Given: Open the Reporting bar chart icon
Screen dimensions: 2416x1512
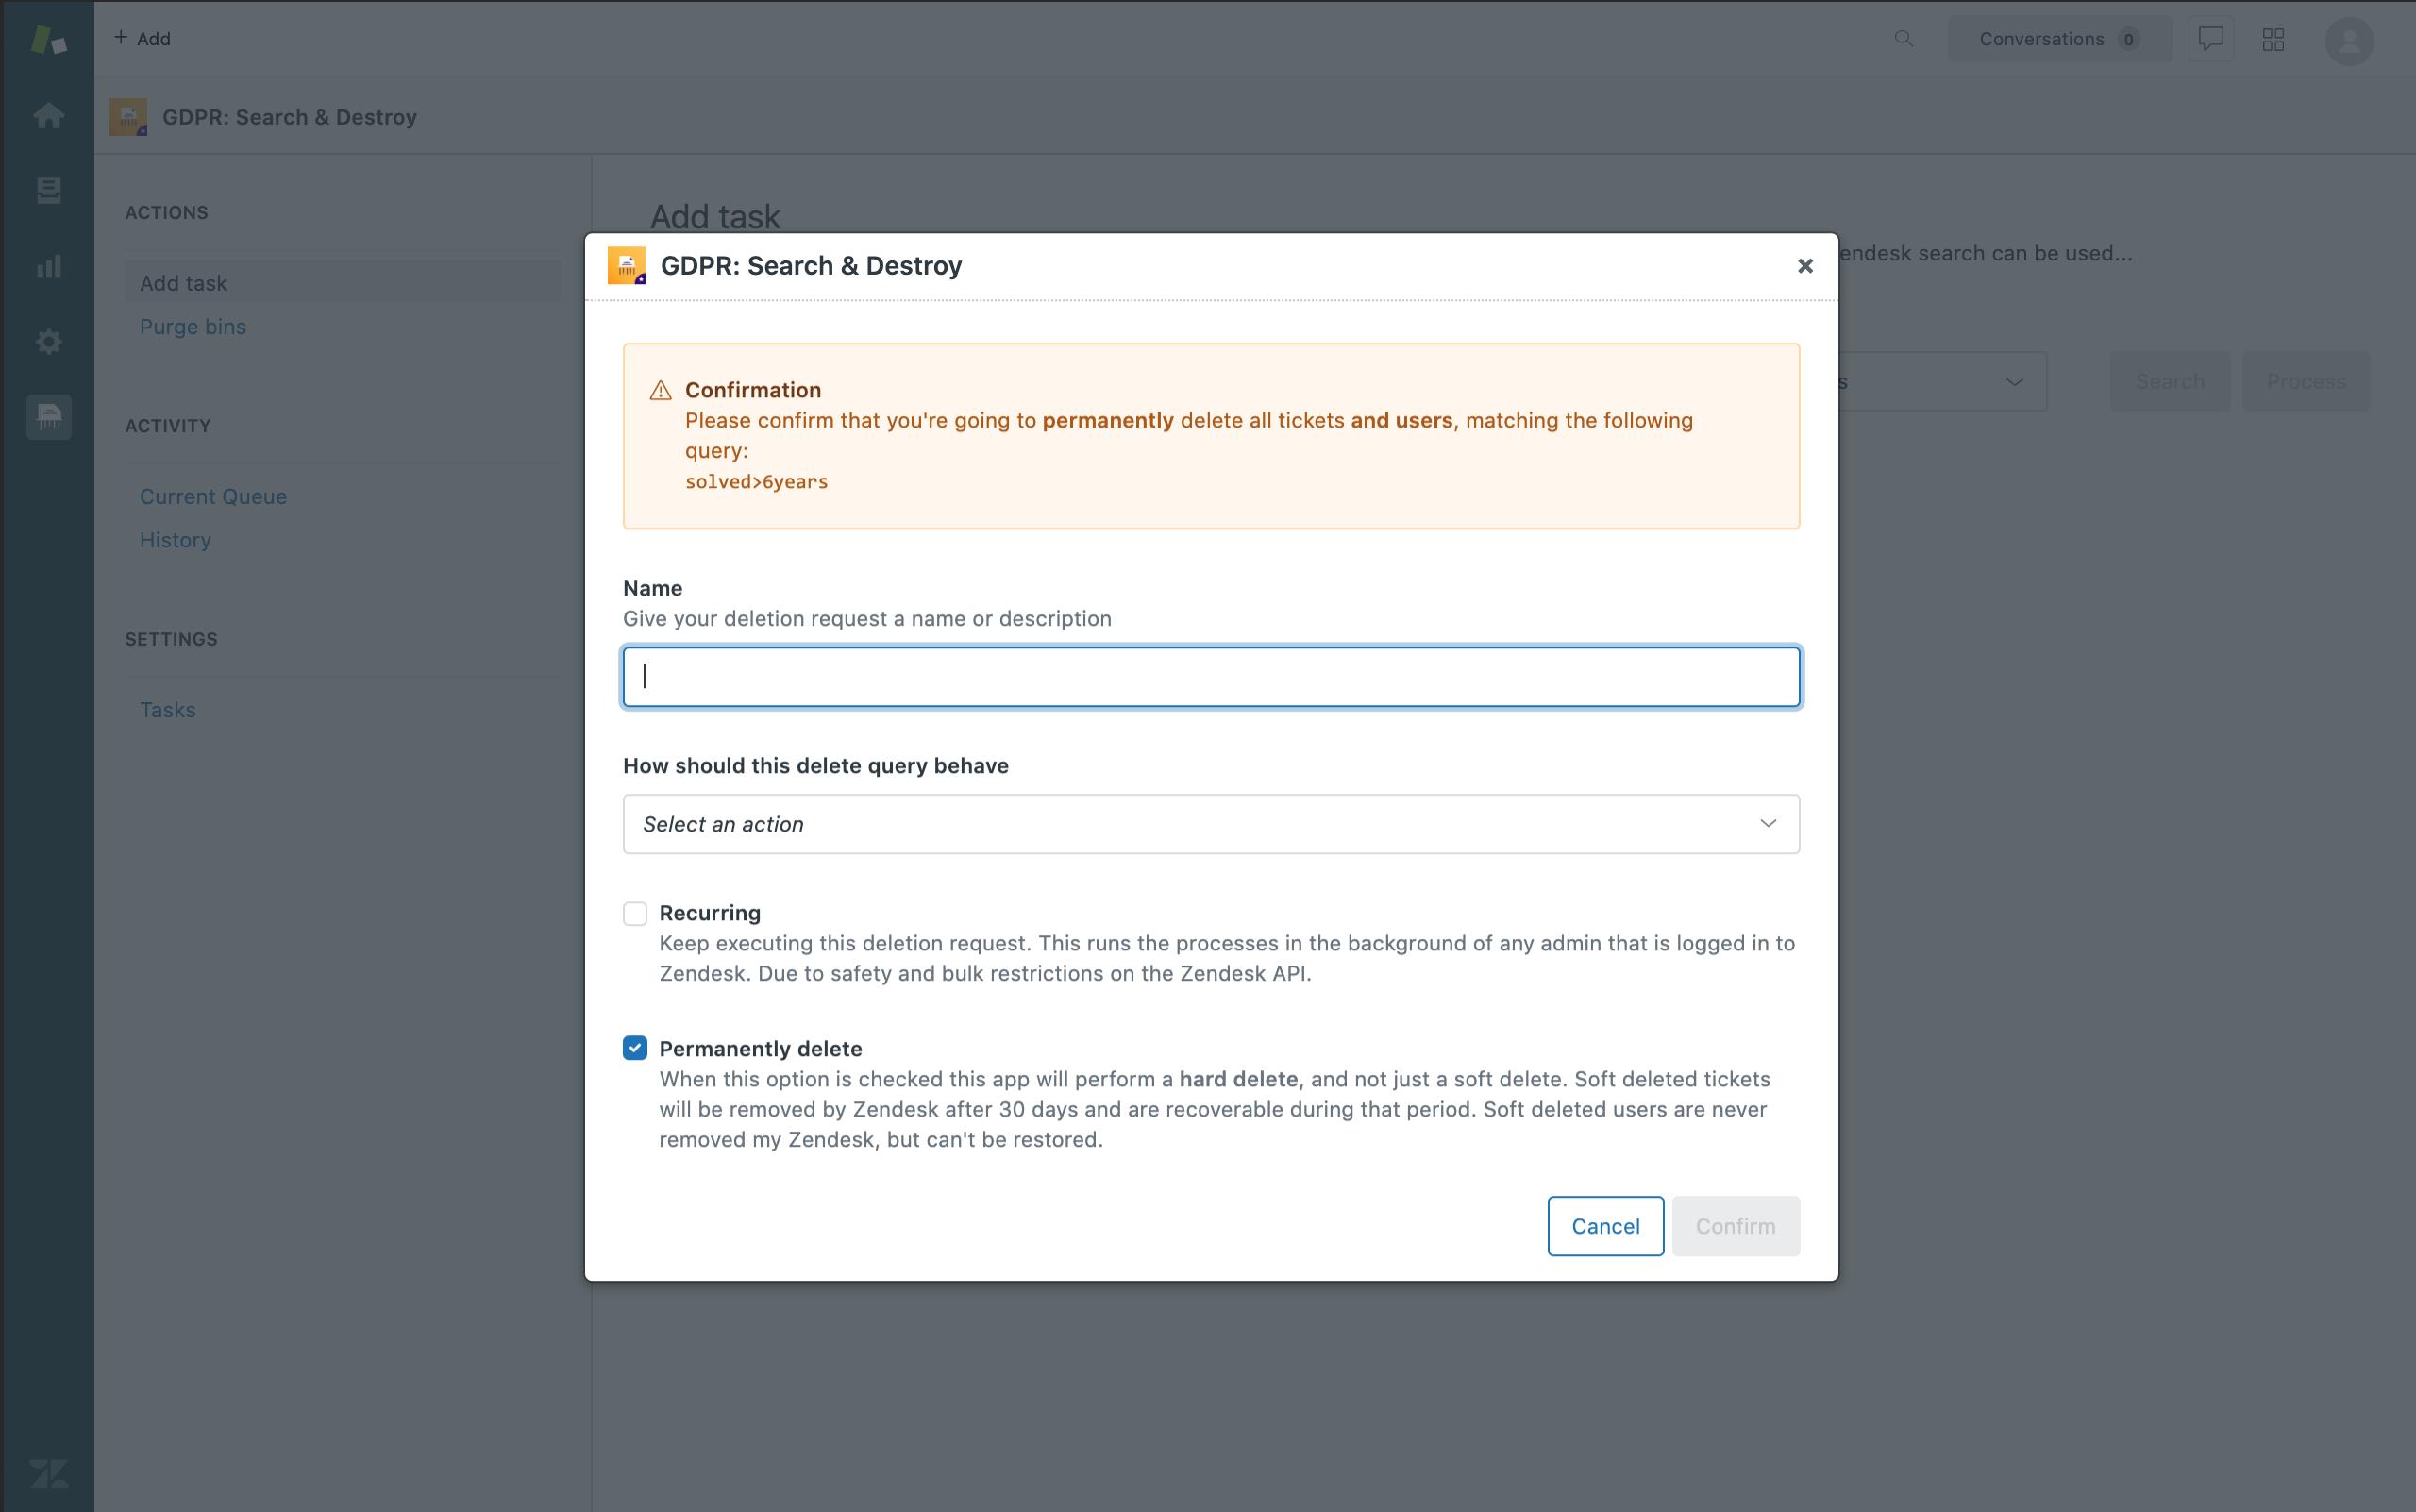Looking at the screenshot, I should (x=48, y=266).
